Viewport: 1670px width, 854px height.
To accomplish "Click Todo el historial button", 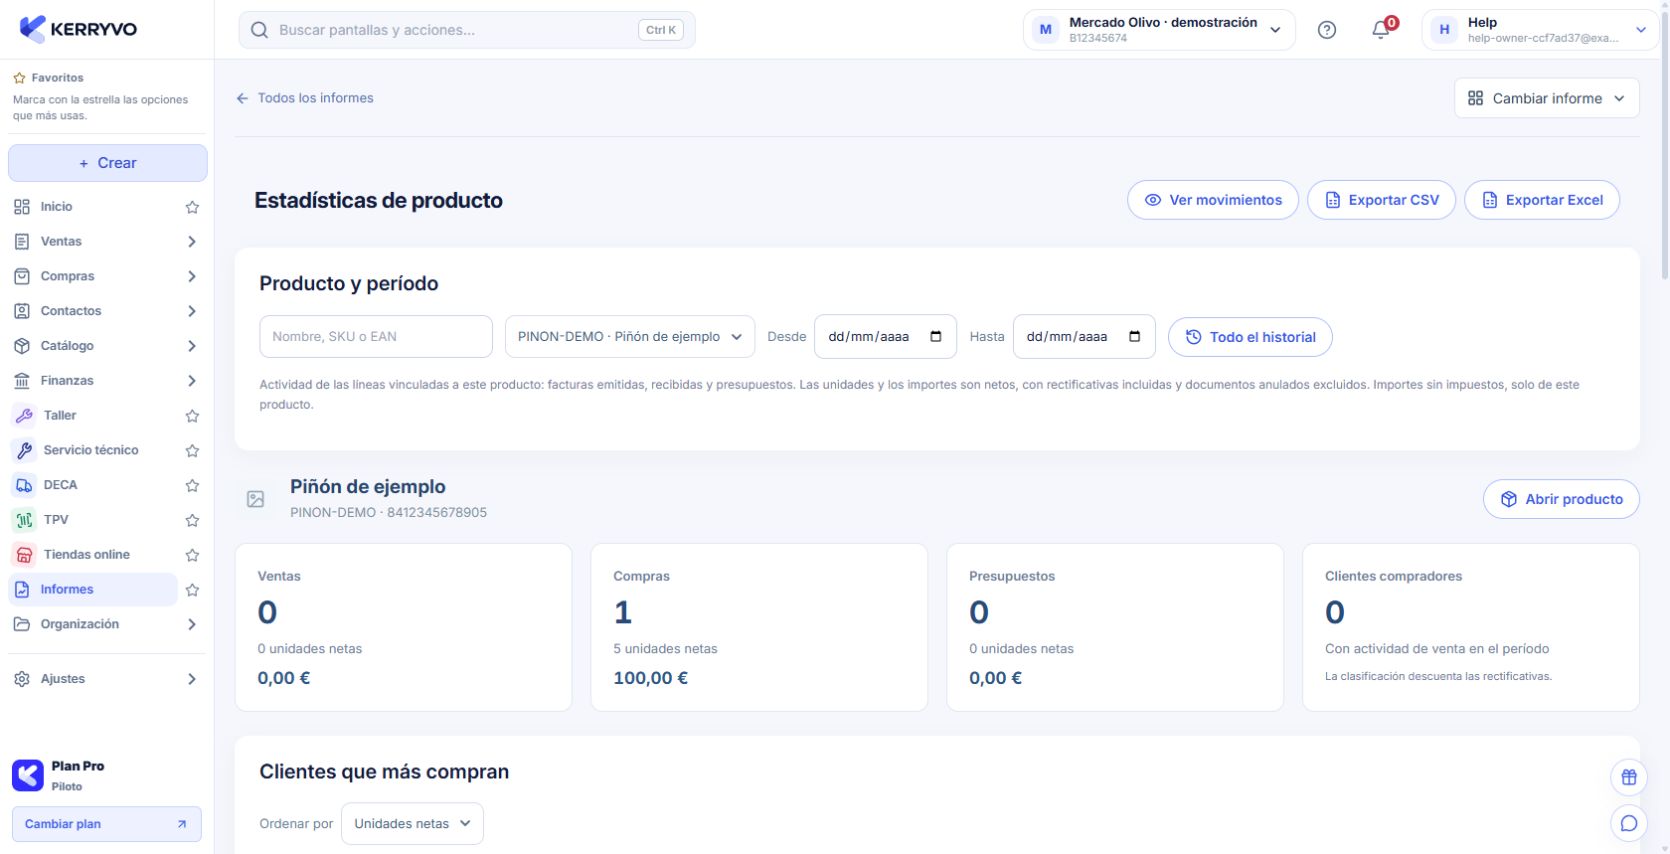I will click(x=1250, y=337).
